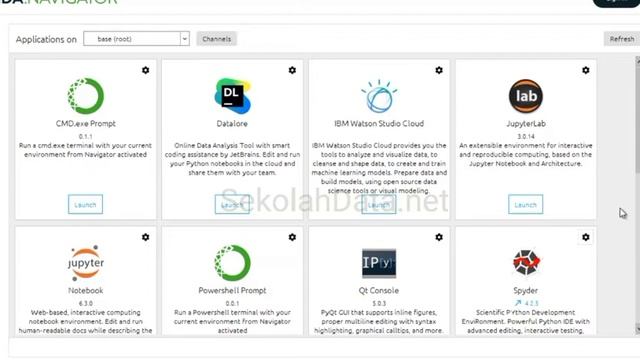Screen dimensions: 640x360
Task: Click the IBM Watson Studio Cloud title
Action: [379, 124]
